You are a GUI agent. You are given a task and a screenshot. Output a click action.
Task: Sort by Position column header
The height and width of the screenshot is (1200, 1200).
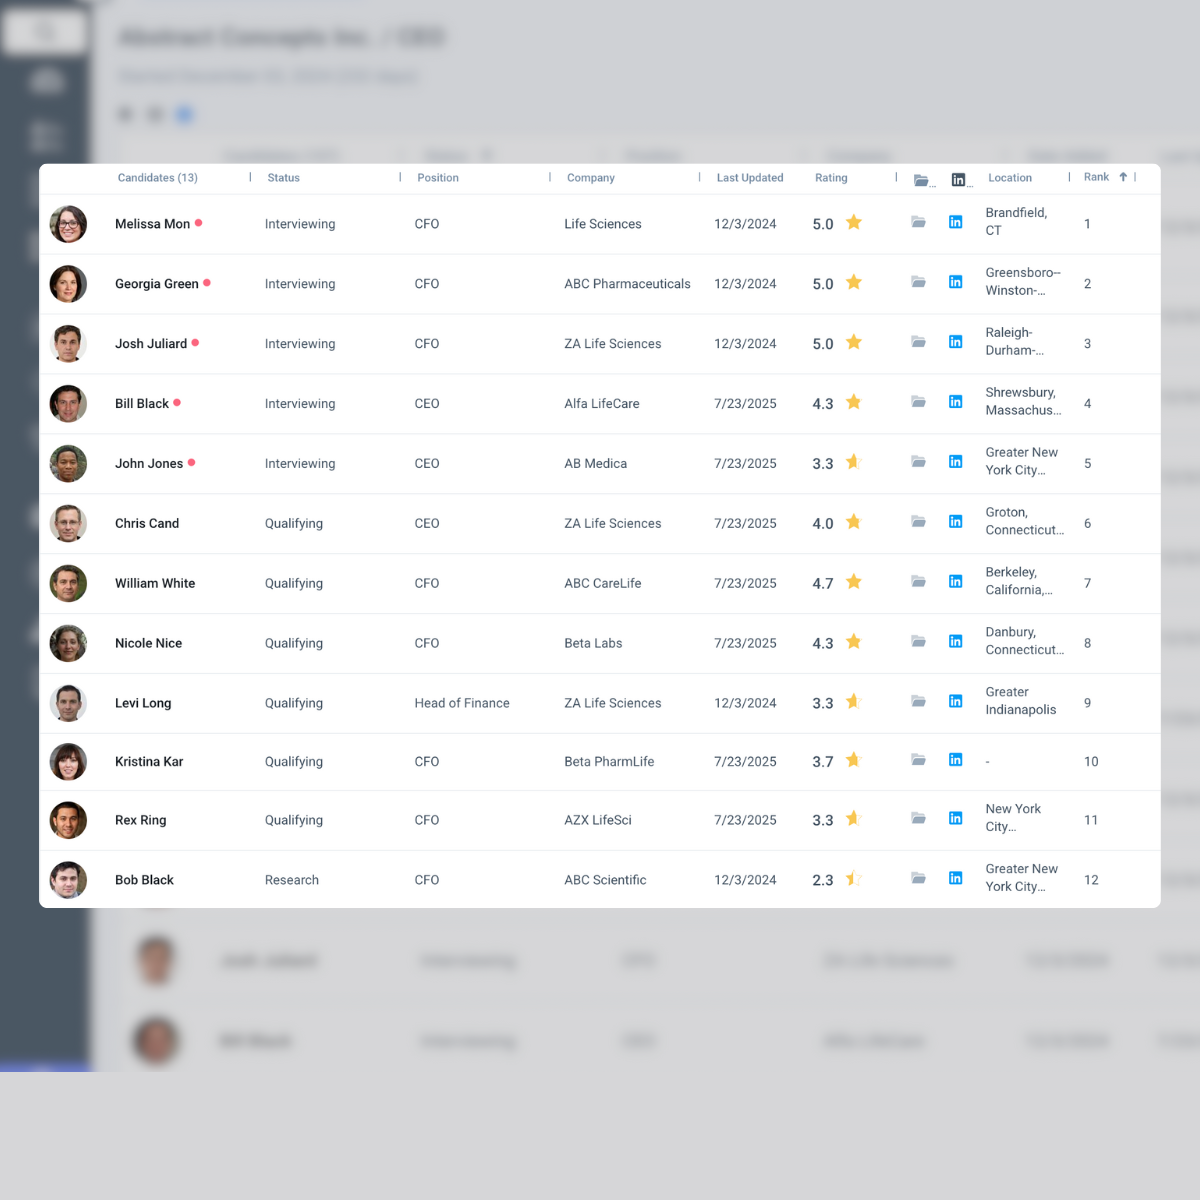[x=438, y=178]
